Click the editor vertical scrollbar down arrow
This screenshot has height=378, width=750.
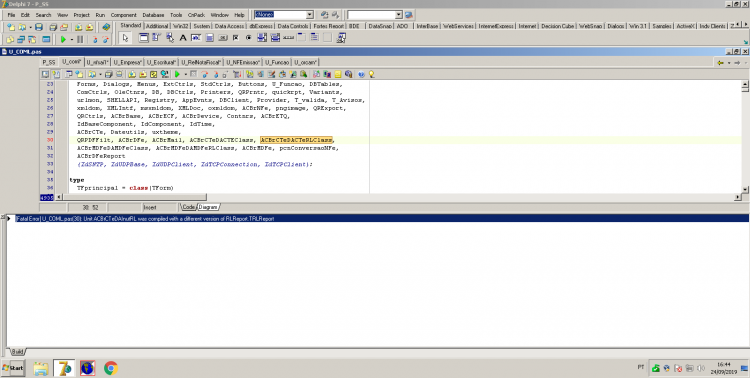tap(745, 189)
